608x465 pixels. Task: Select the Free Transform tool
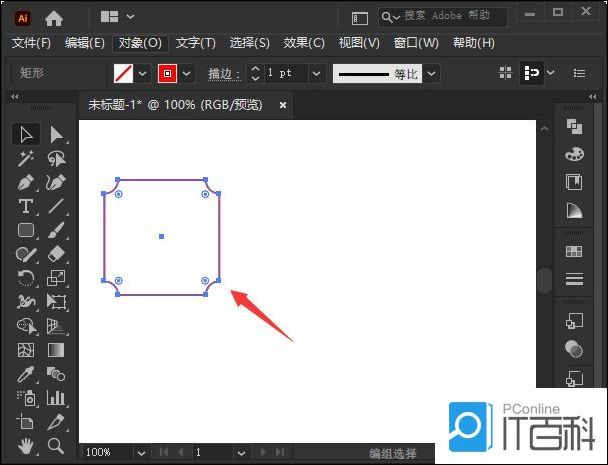coord(56,302)
